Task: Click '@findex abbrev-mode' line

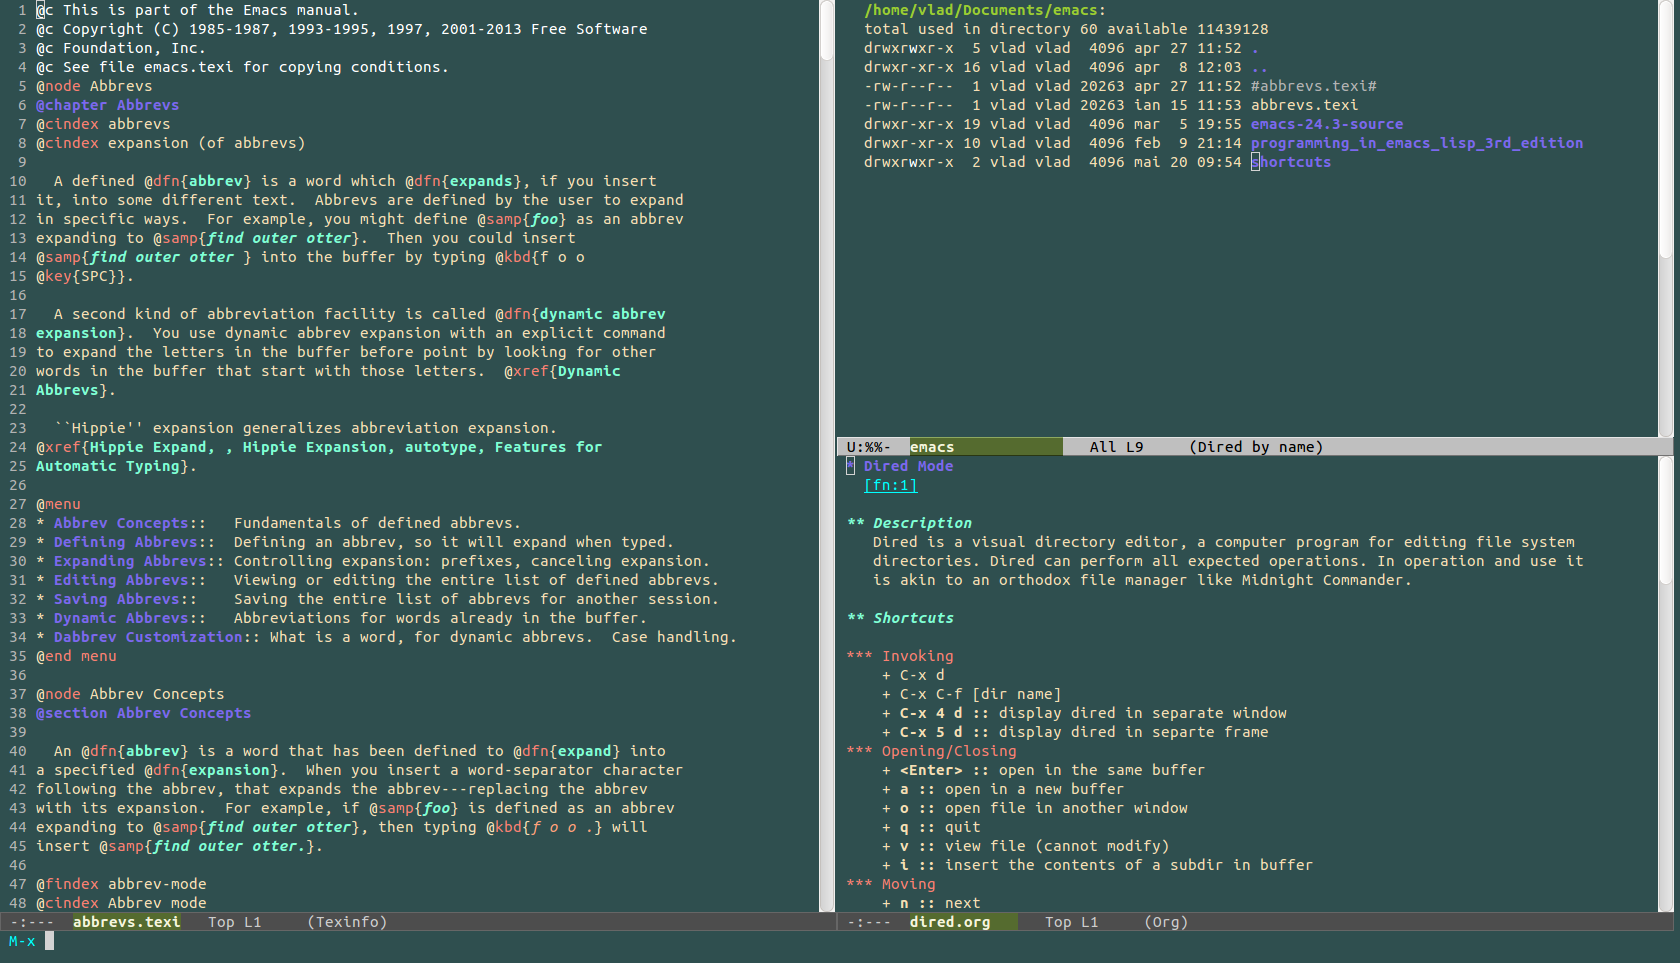Action: click(x=121, y=884)
